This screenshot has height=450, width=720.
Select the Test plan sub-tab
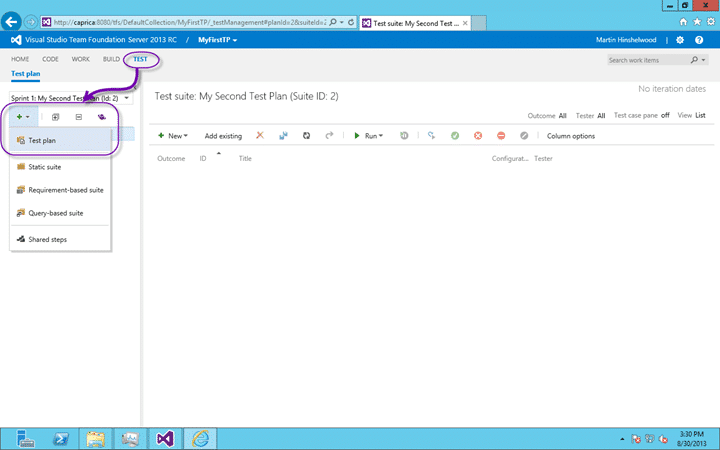[26, 73]
